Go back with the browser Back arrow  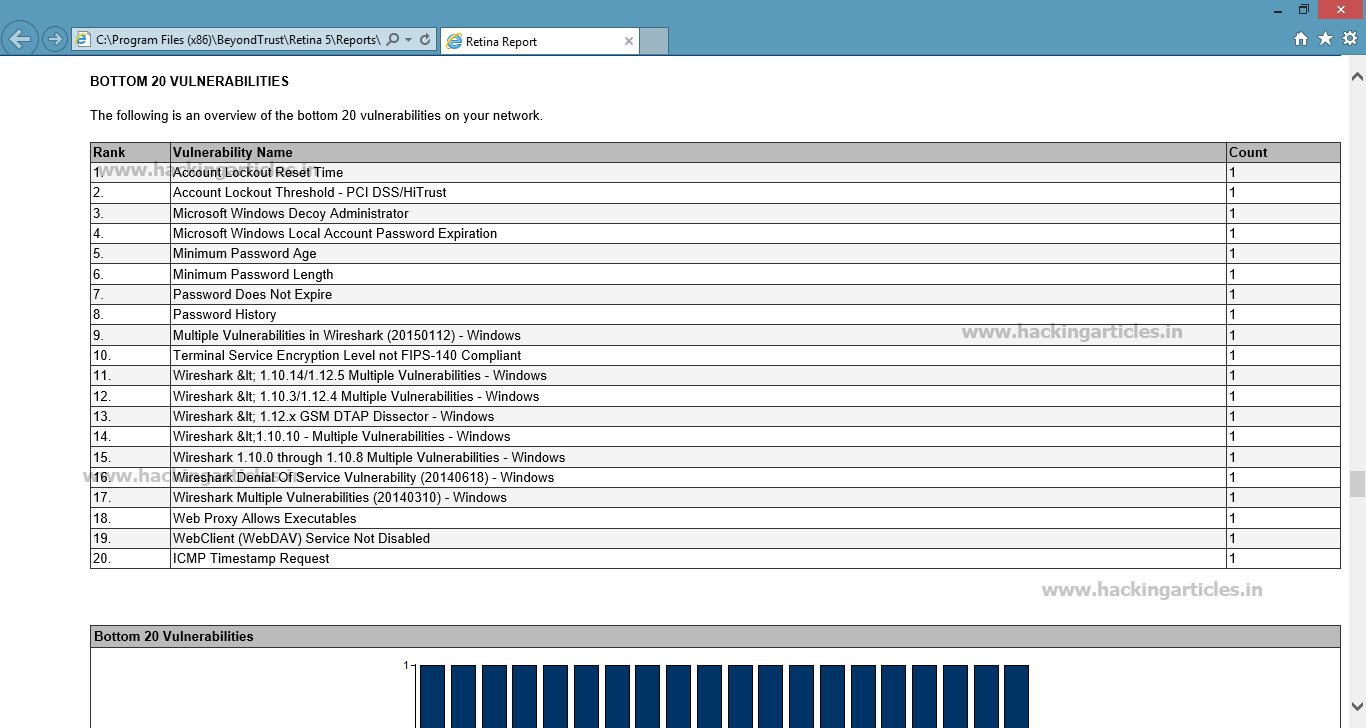coord(20,39)
